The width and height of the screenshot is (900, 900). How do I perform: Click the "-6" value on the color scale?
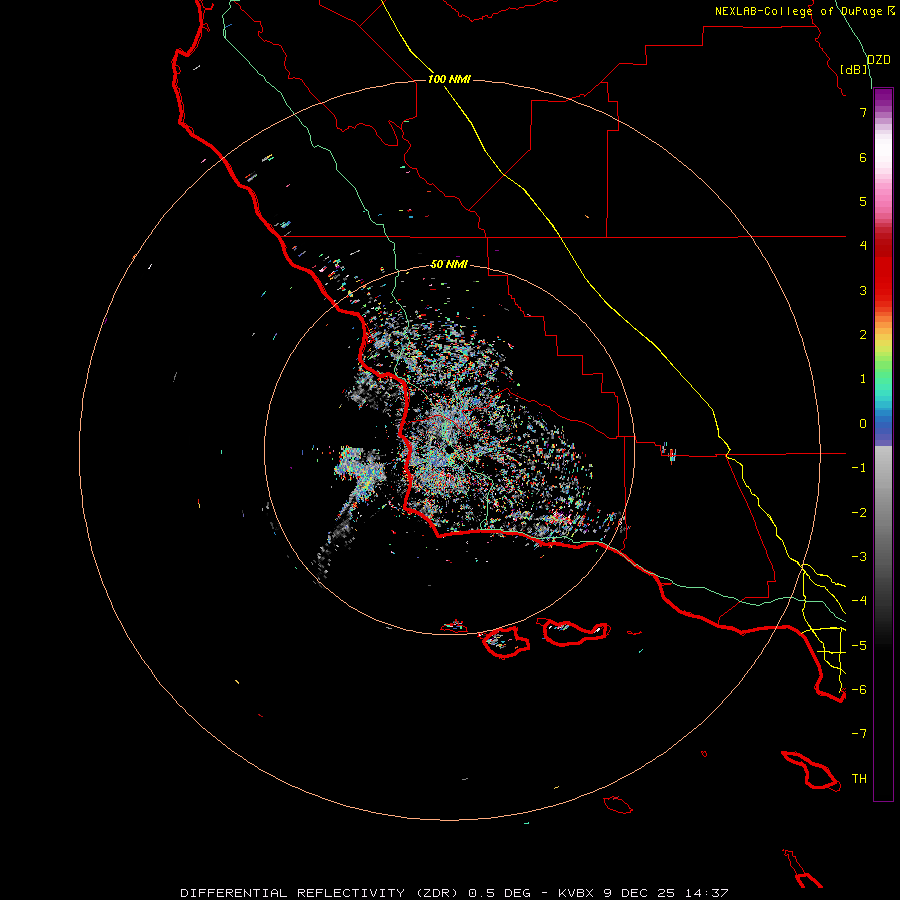859,690
